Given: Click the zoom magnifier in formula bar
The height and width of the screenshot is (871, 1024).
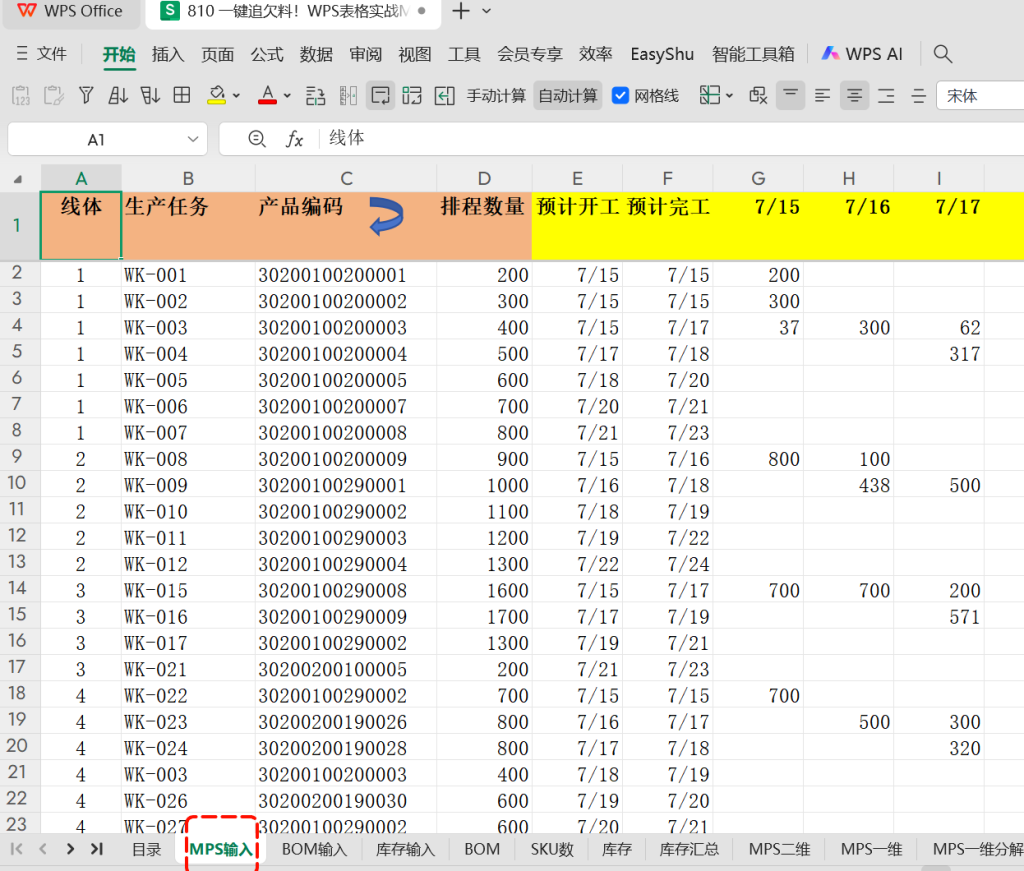Looking at the screenshot, I should point(257,138).
